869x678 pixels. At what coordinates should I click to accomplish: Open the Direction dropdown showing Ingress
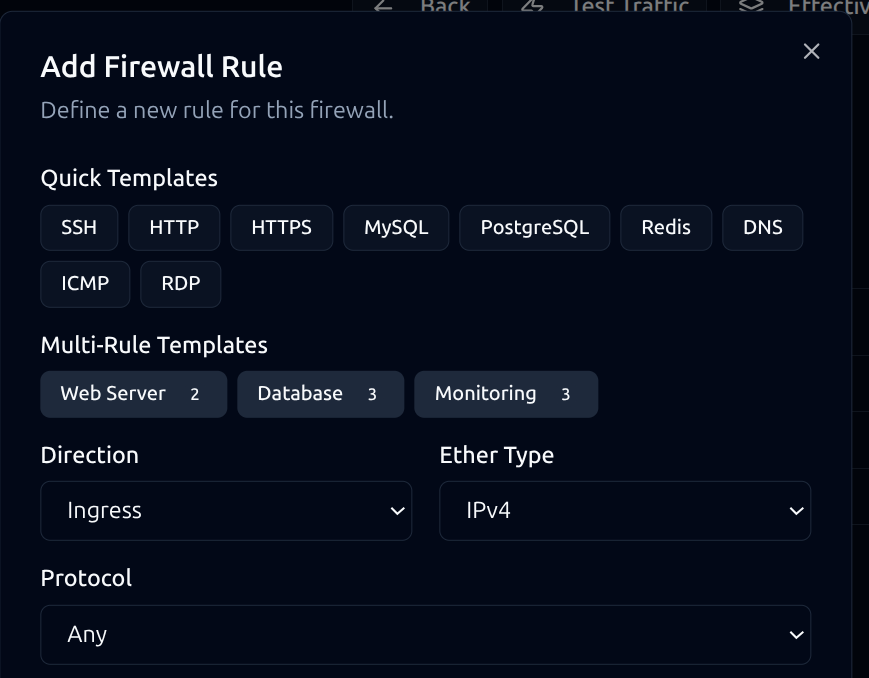tap(226, 510)
